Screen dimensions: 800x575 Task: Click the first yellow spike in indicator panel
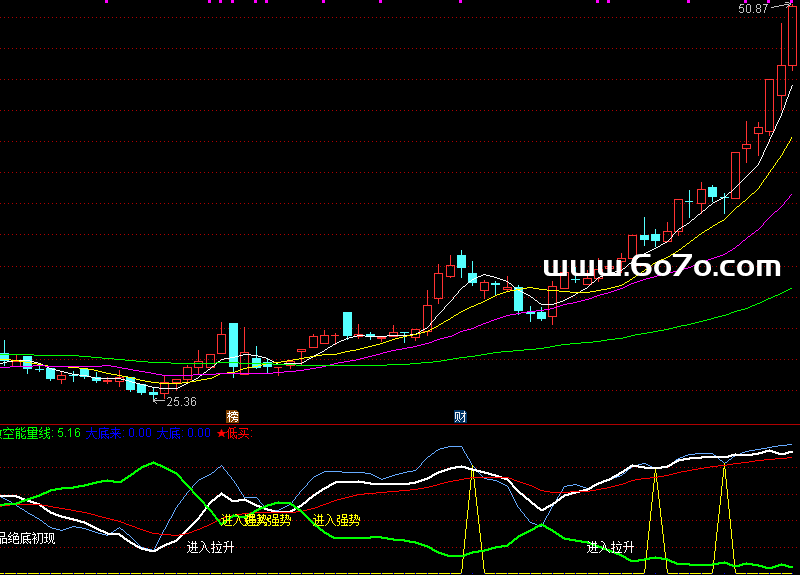(x=471, y=510)
